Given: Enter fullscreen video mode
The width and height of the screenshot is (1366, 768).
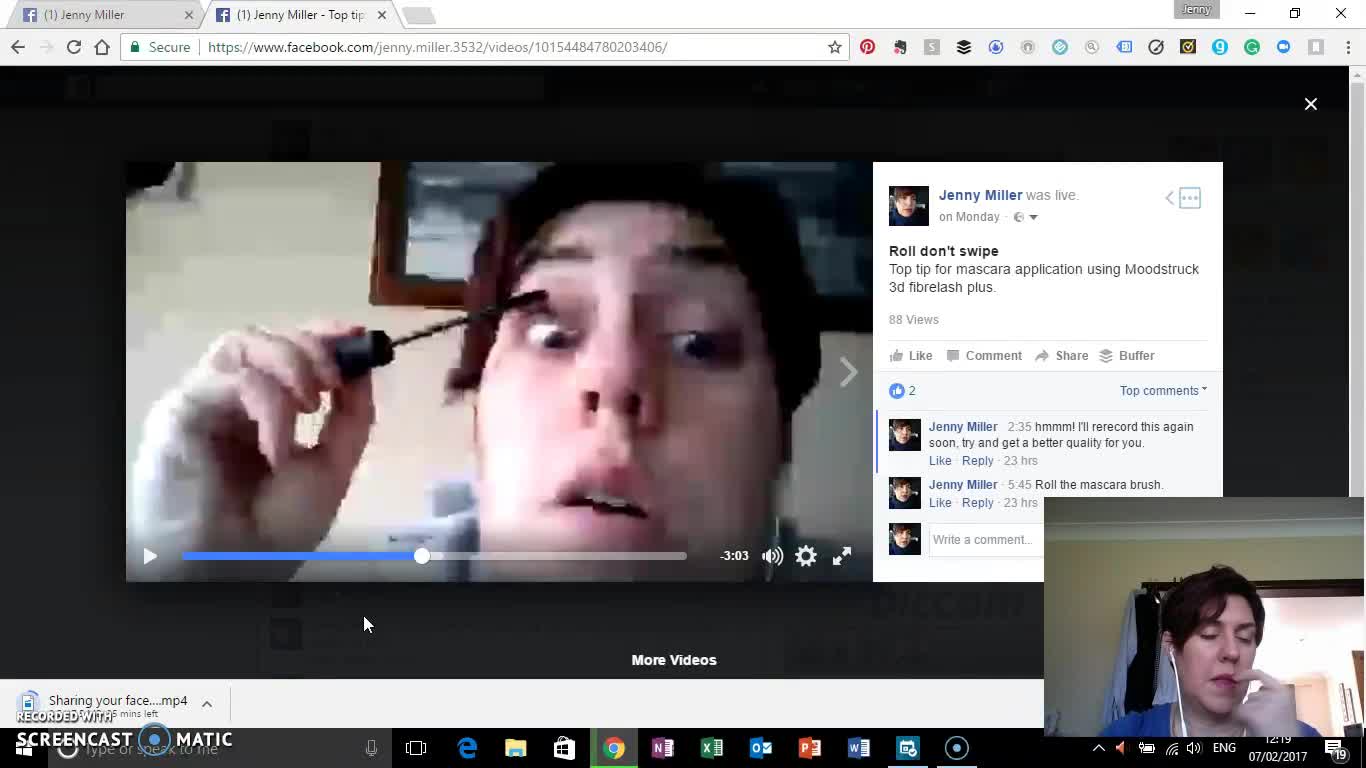Looking at the screenshot, I should (842, 556).
